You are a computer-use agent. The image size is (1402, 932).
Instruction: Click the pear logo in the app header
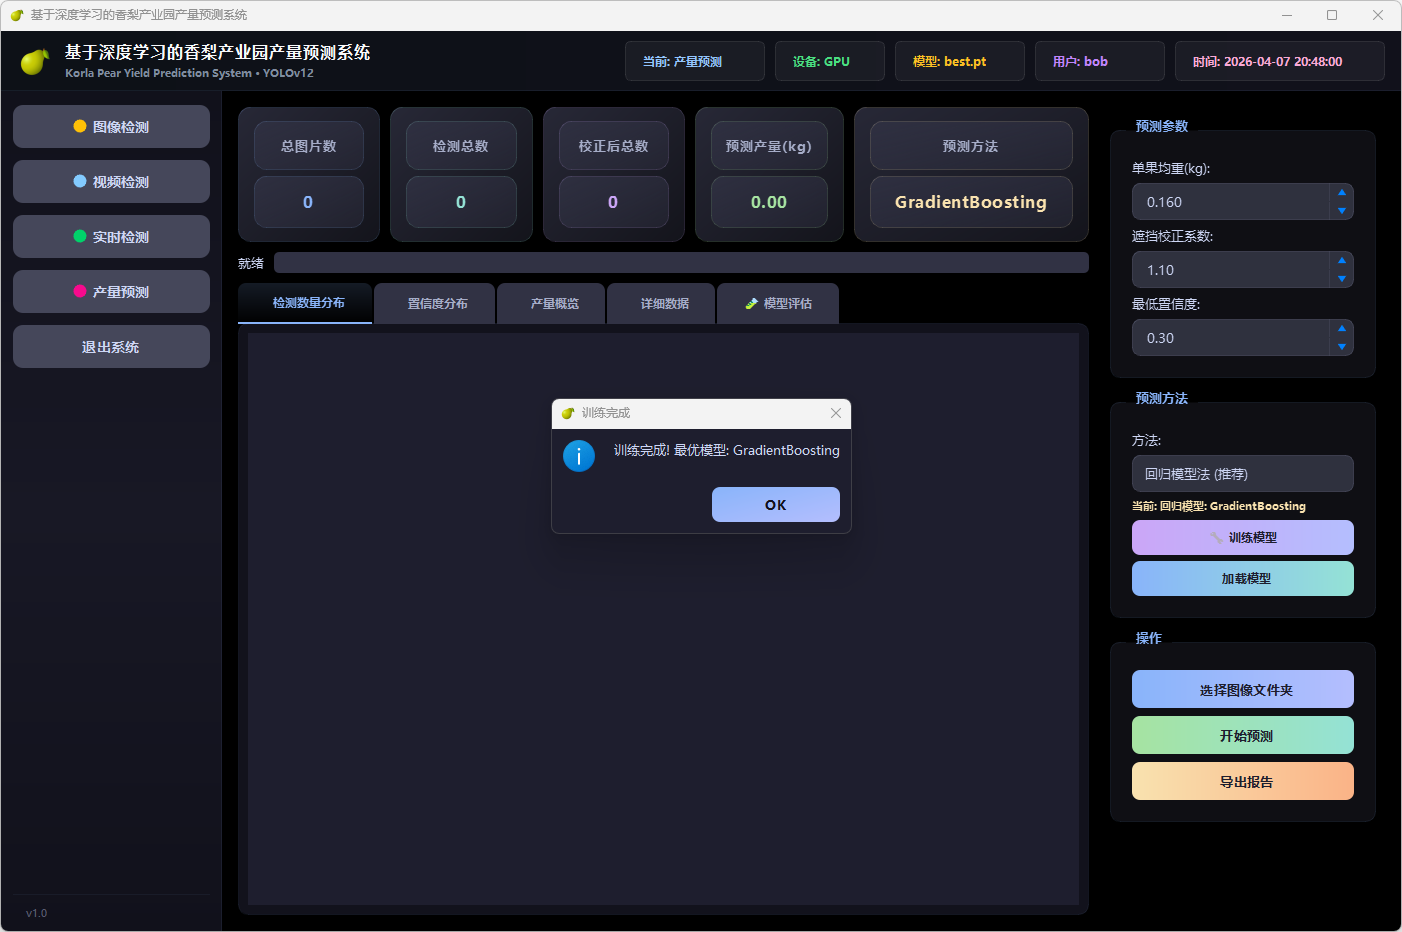tap(35, 62)
